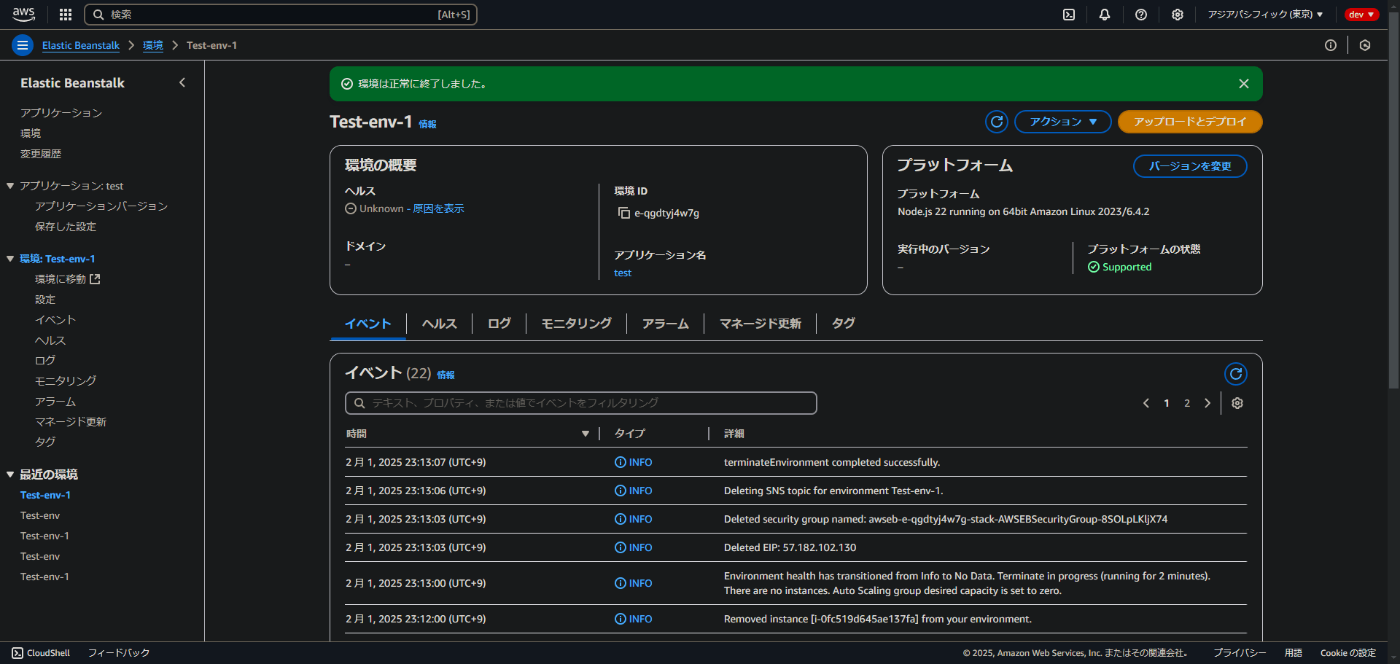This screenshot has width=1400, height=664.
Task: Open the region selector アジアパシフィック (東京)
Action: click(1265, 14)
